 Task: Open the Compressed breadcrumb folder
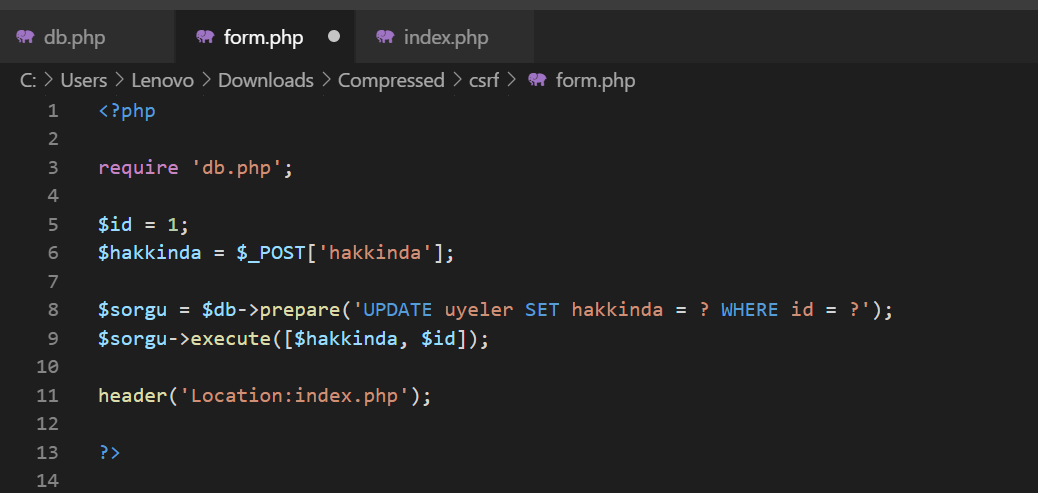tap(391, 81)
